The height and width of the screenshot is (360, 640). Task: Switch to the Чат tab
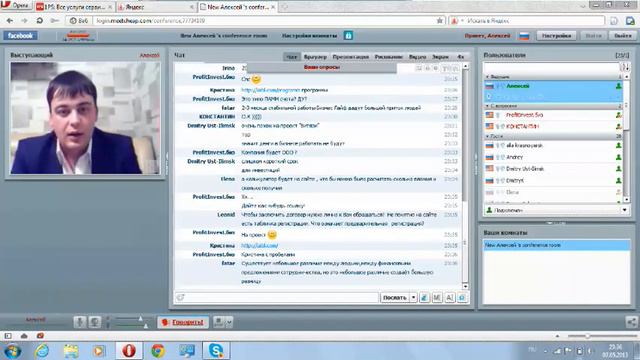(x=291, y=57)
